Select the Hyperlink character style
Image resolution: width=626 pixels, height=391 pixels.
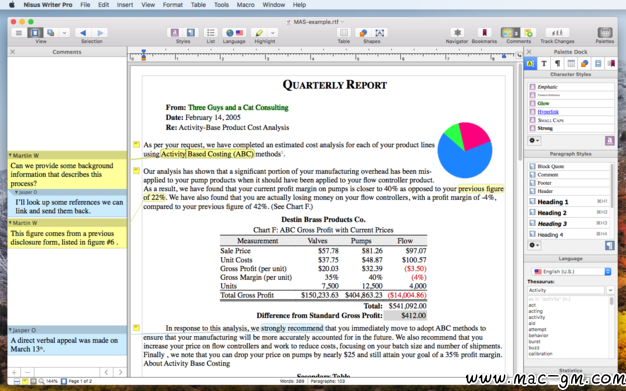point(571,112)
